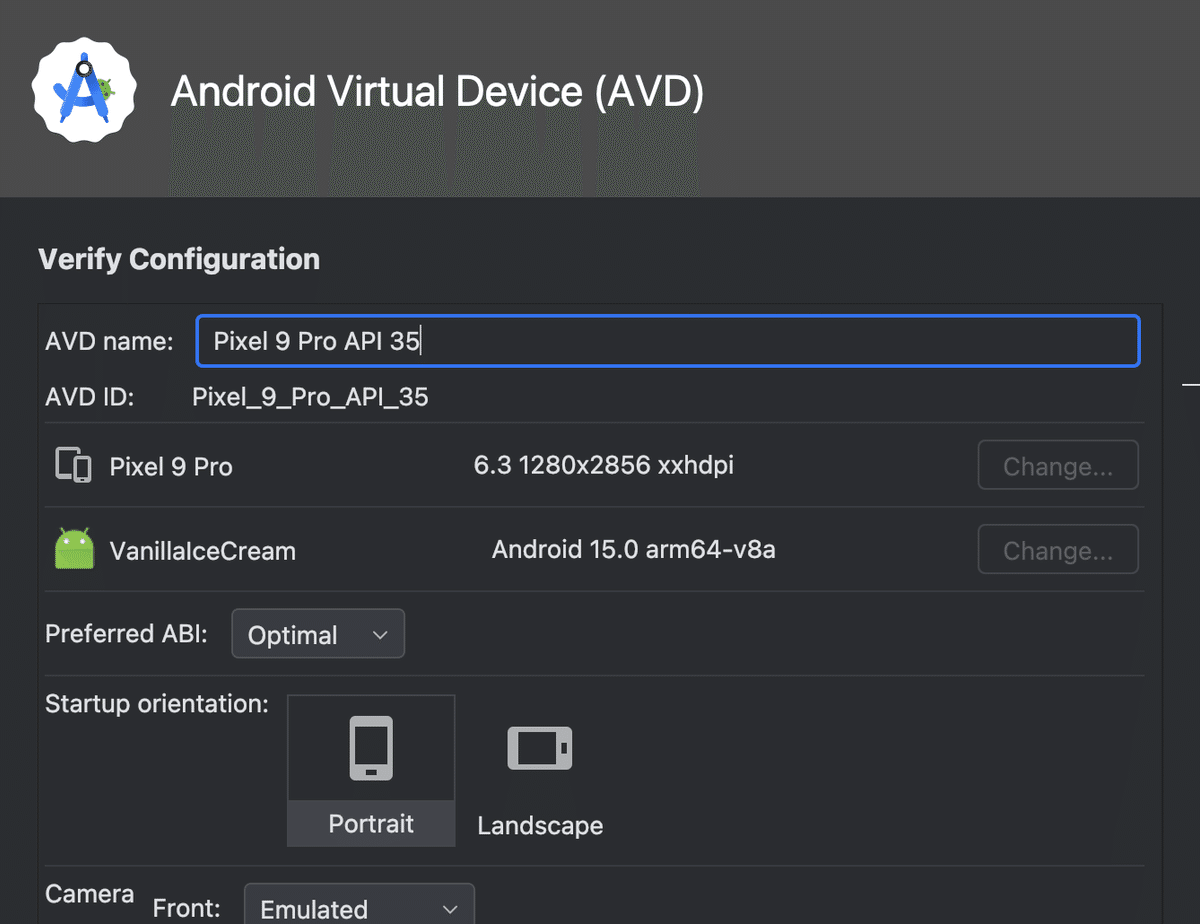Screen dimensions: 1200x924
Task: Click the Android 15.0 arm64-v8a text
Action: click(x=634, y=549)
